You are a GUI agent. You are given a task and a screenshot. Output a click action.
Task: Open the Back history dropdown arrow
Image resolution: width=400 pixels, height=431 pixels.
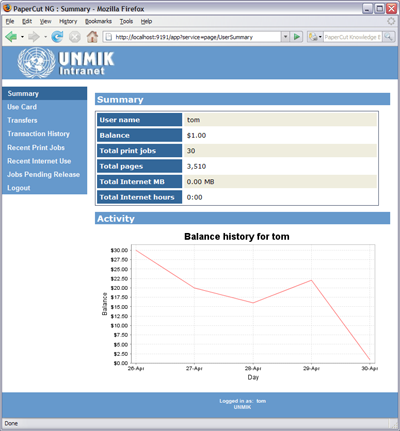pyautogui.click(x=22, y=37)
